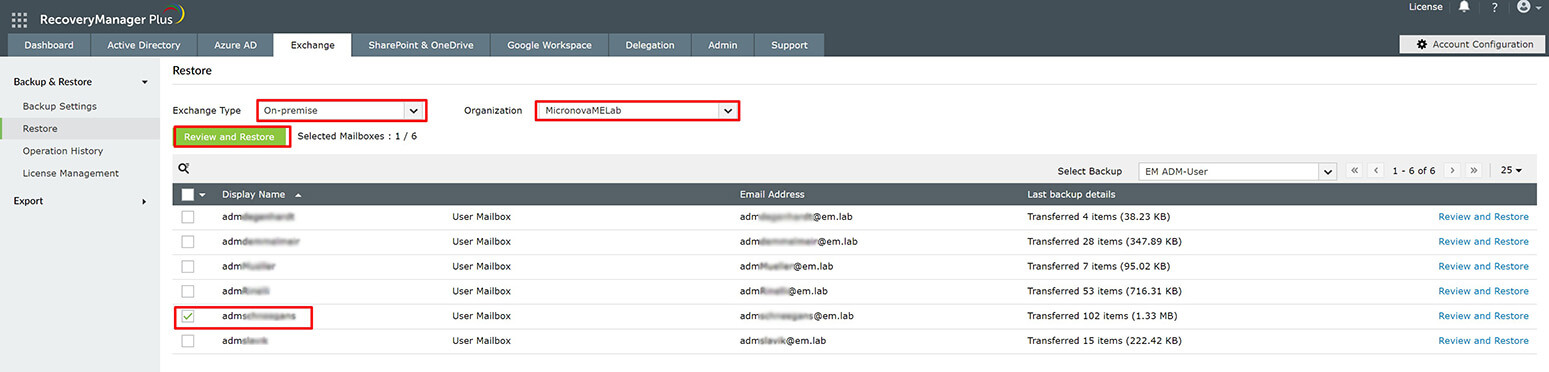Toggle the select-all header checkbox

(188, 194)
